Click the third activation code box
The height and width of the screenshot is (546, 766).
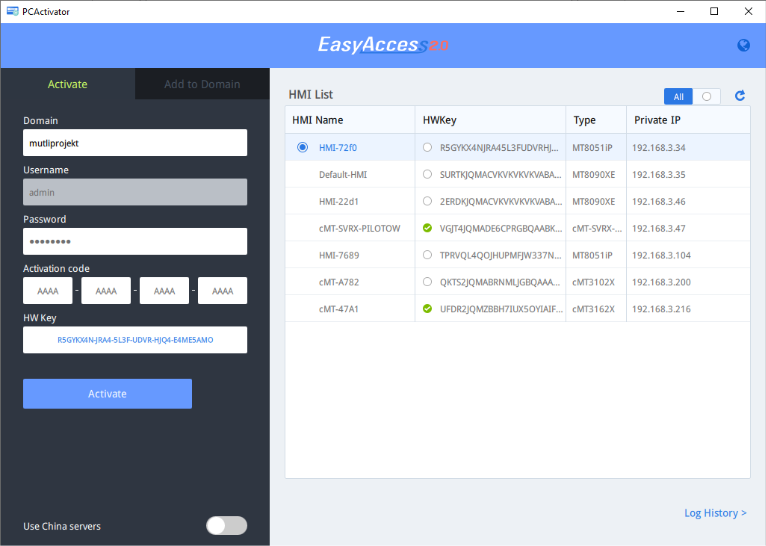pos(164,291)
